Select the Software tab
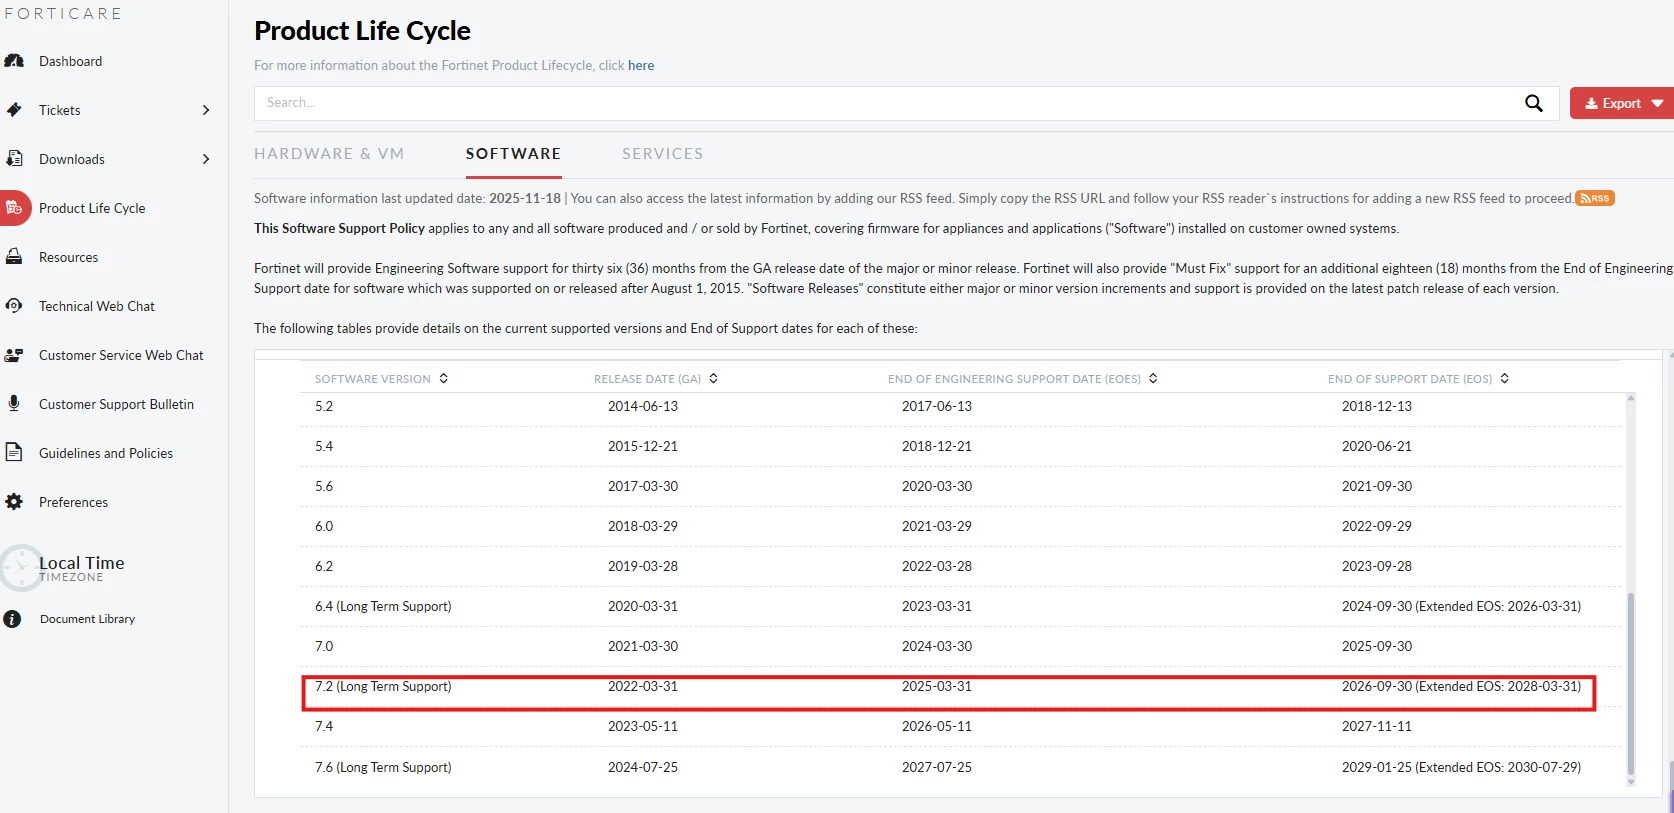The width and height of the screenshot is (1674, 813). click(x=513, y=153)
